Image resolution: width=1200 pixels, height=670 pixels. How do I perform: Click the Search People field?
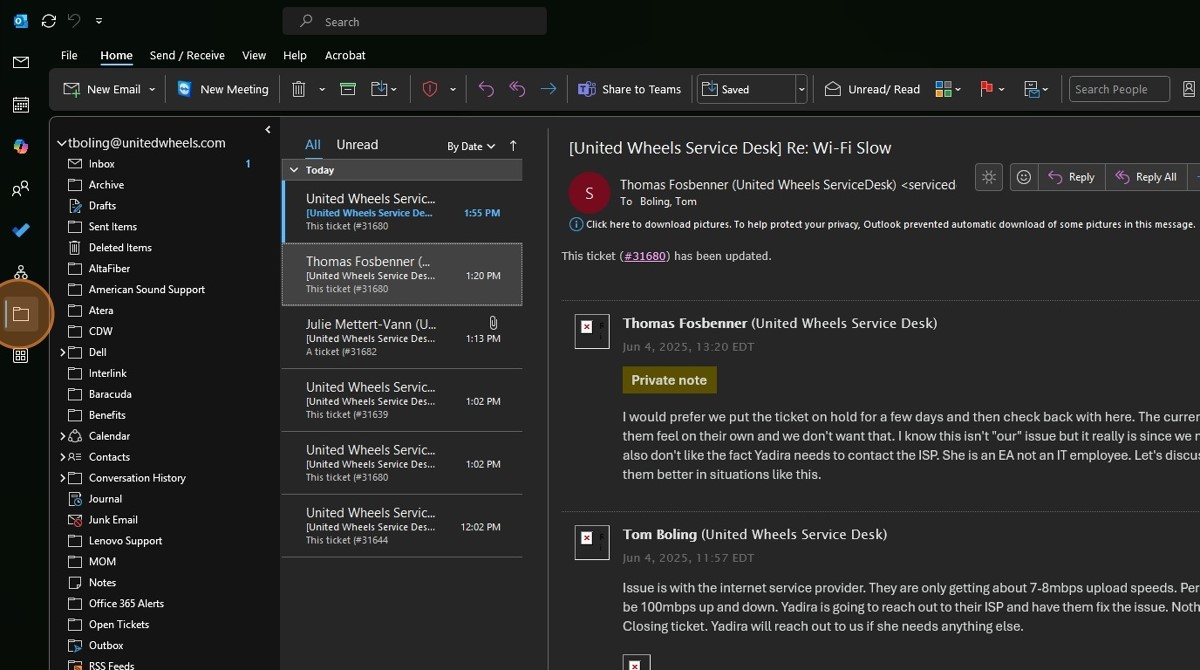[x=1119, y=89]
